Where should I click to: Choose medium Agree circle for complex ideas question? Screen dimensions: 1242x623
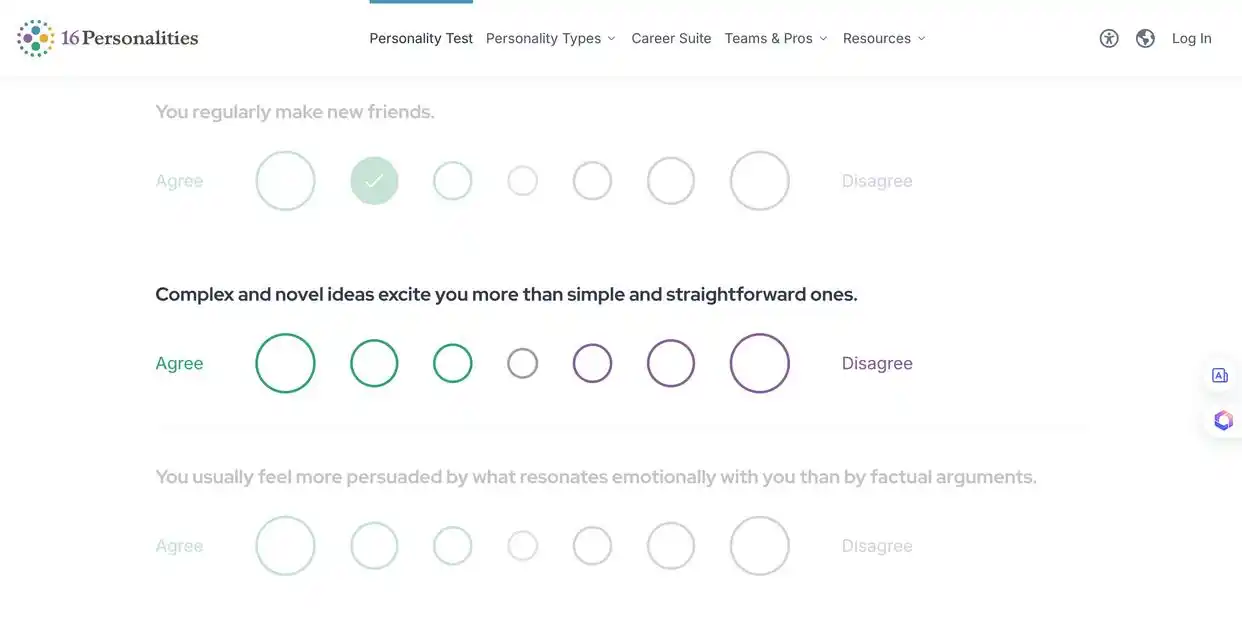[374, 363]
